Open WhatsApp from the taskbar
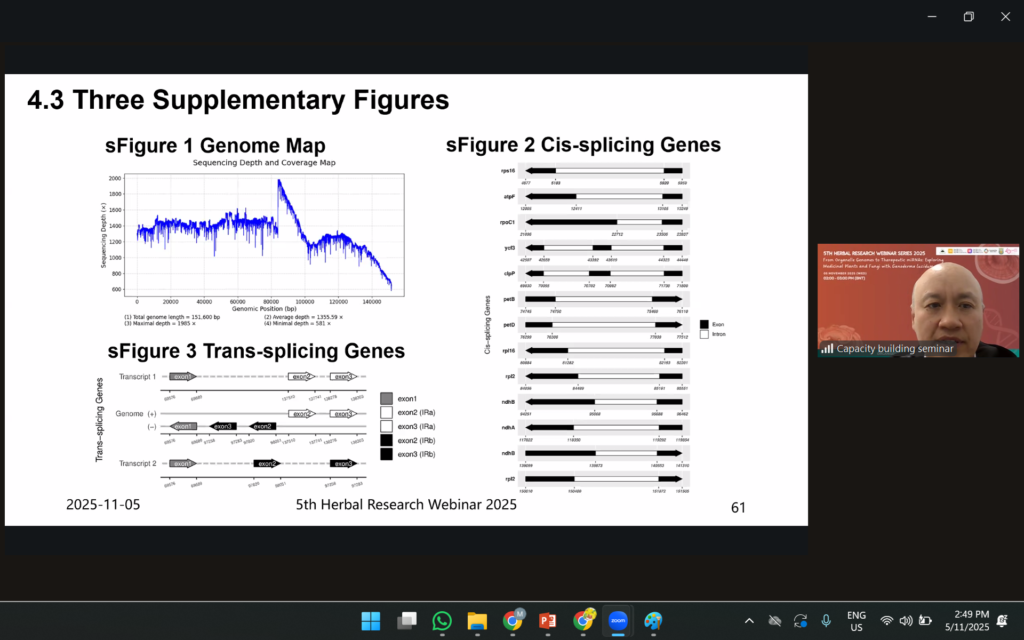 (x=442, y=621)
